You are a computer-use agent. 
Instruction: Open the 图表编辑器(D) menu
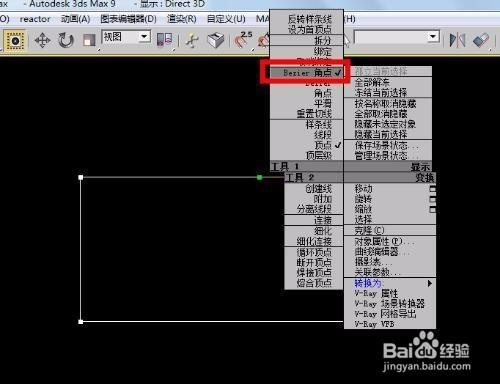pyautogui.click(x=128, y=19)
